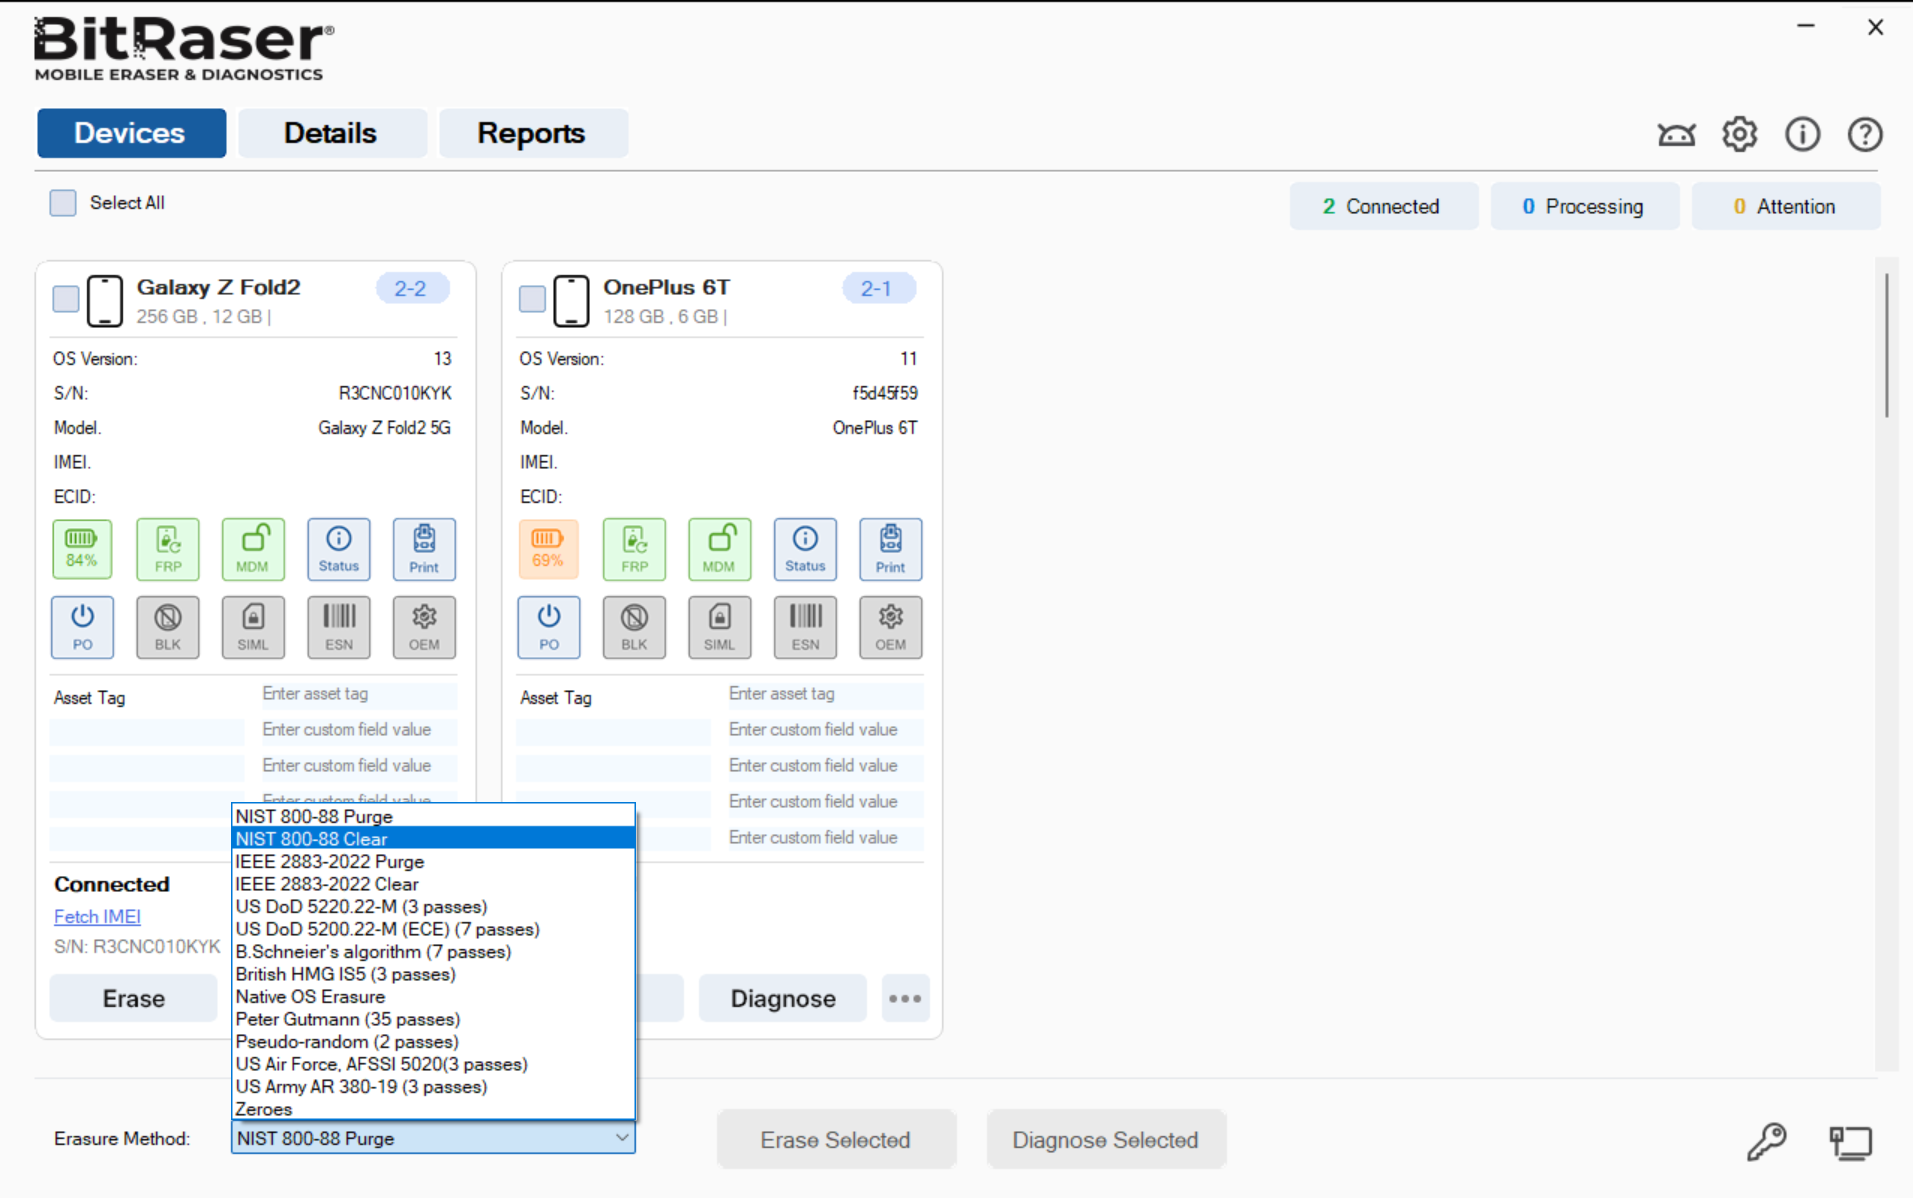Select Peter Gutmann (35 passes) entry
The height and width of the screenshot is (1198, 1913).
[x=433, y=1019]
